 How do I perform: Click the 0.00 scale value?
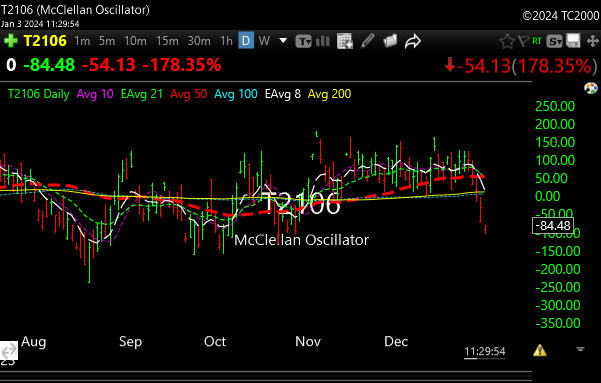point(547,196)
